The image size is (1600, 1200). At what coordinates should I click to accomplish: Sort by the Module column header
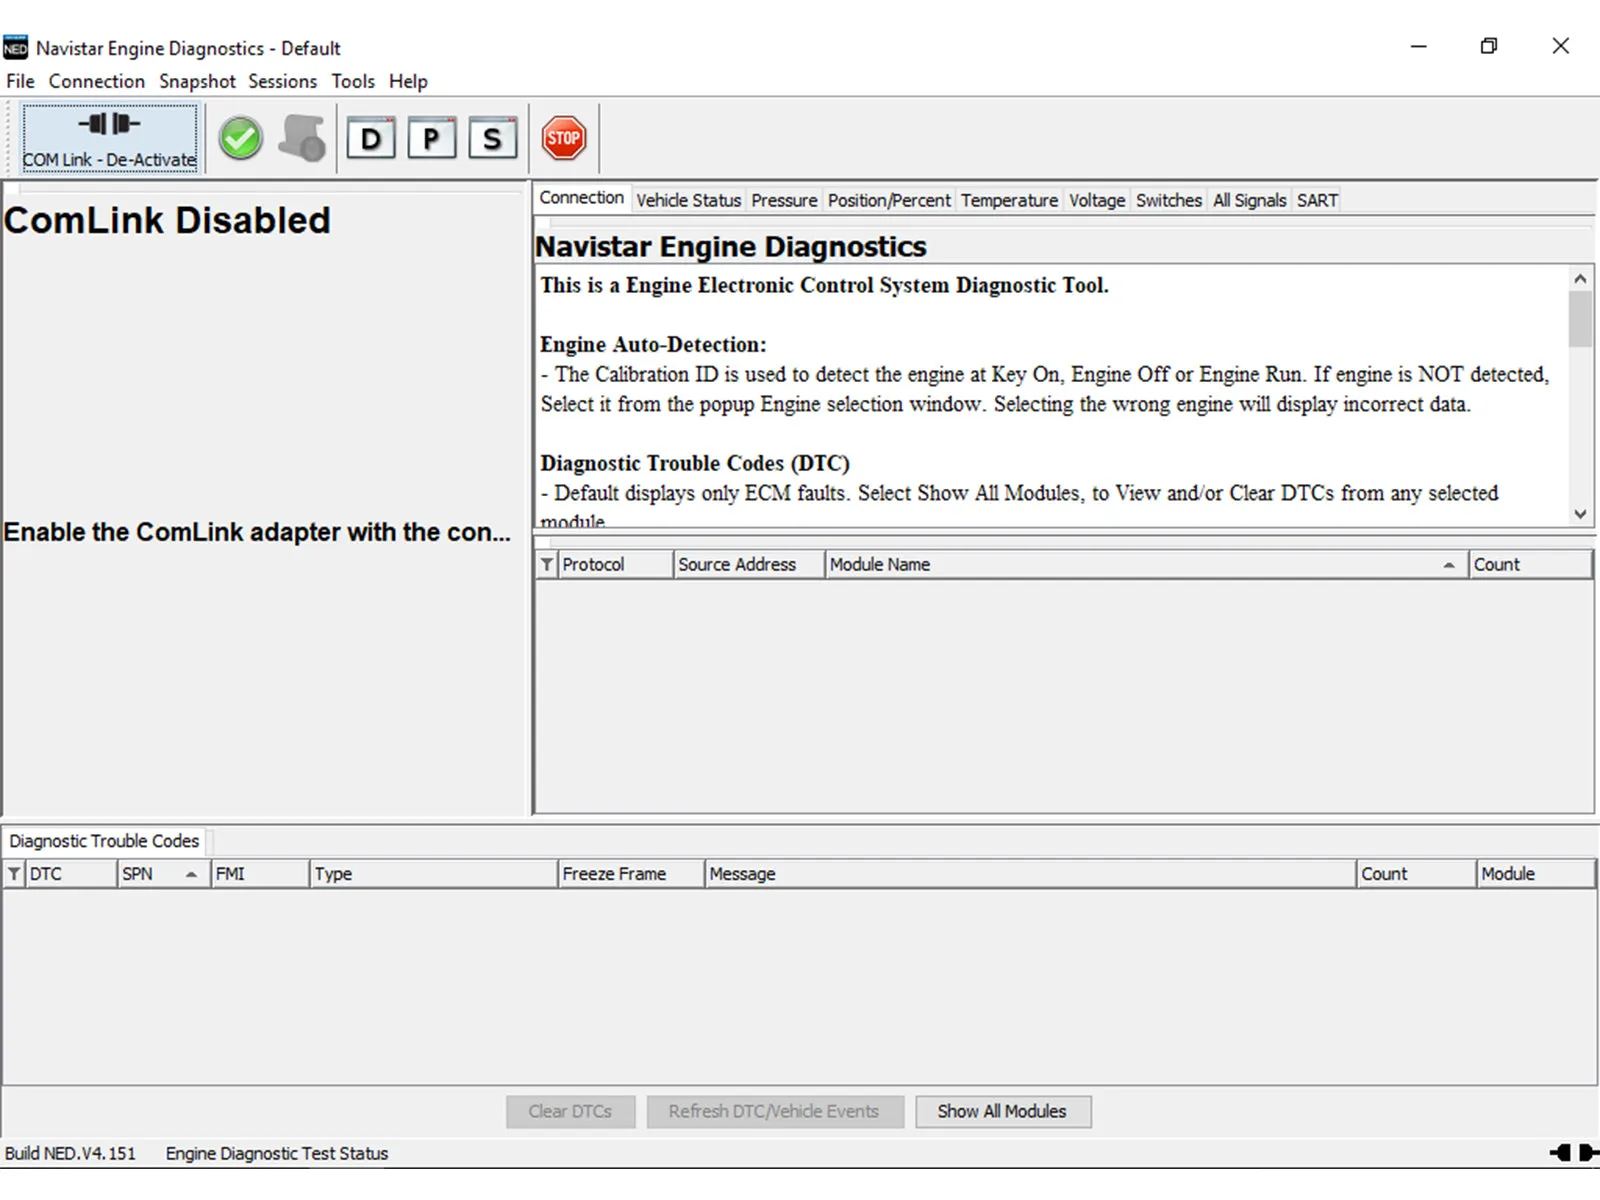click(x=1535, y=873)
